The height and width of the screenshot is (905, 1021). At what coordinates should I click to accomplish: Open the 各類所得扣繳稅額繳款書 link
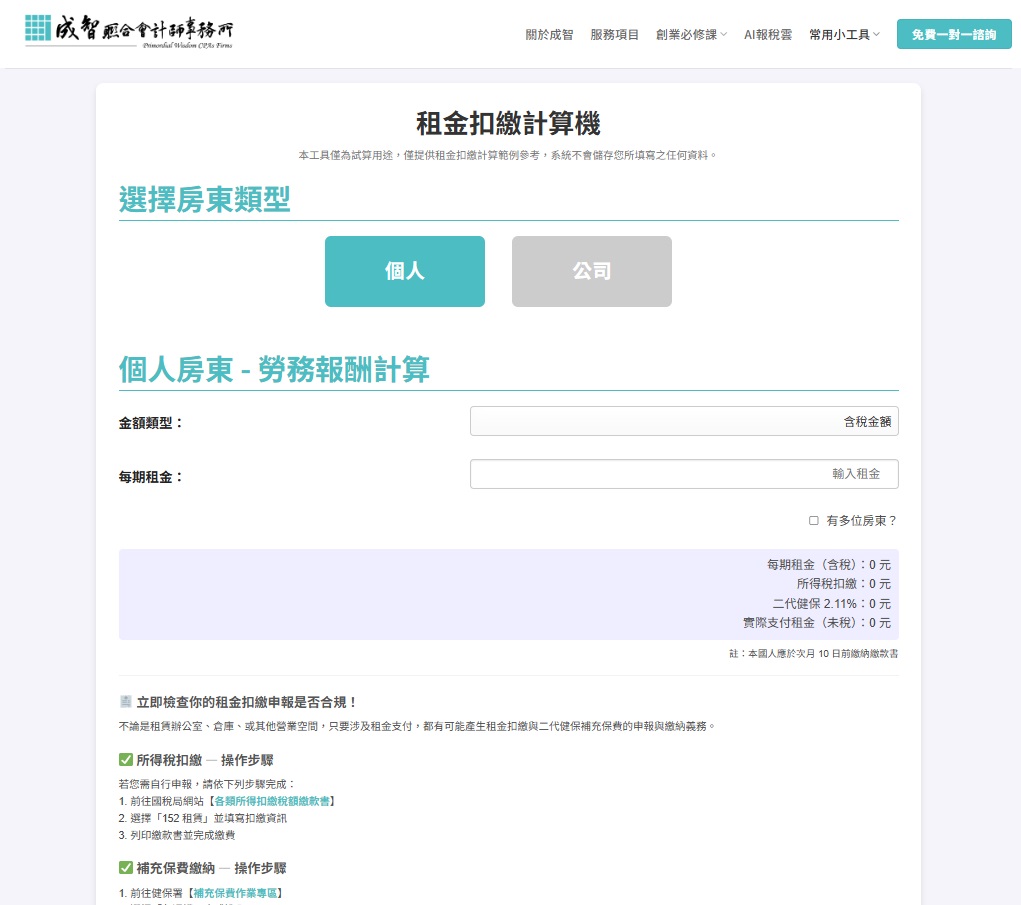tap(272, 802)
